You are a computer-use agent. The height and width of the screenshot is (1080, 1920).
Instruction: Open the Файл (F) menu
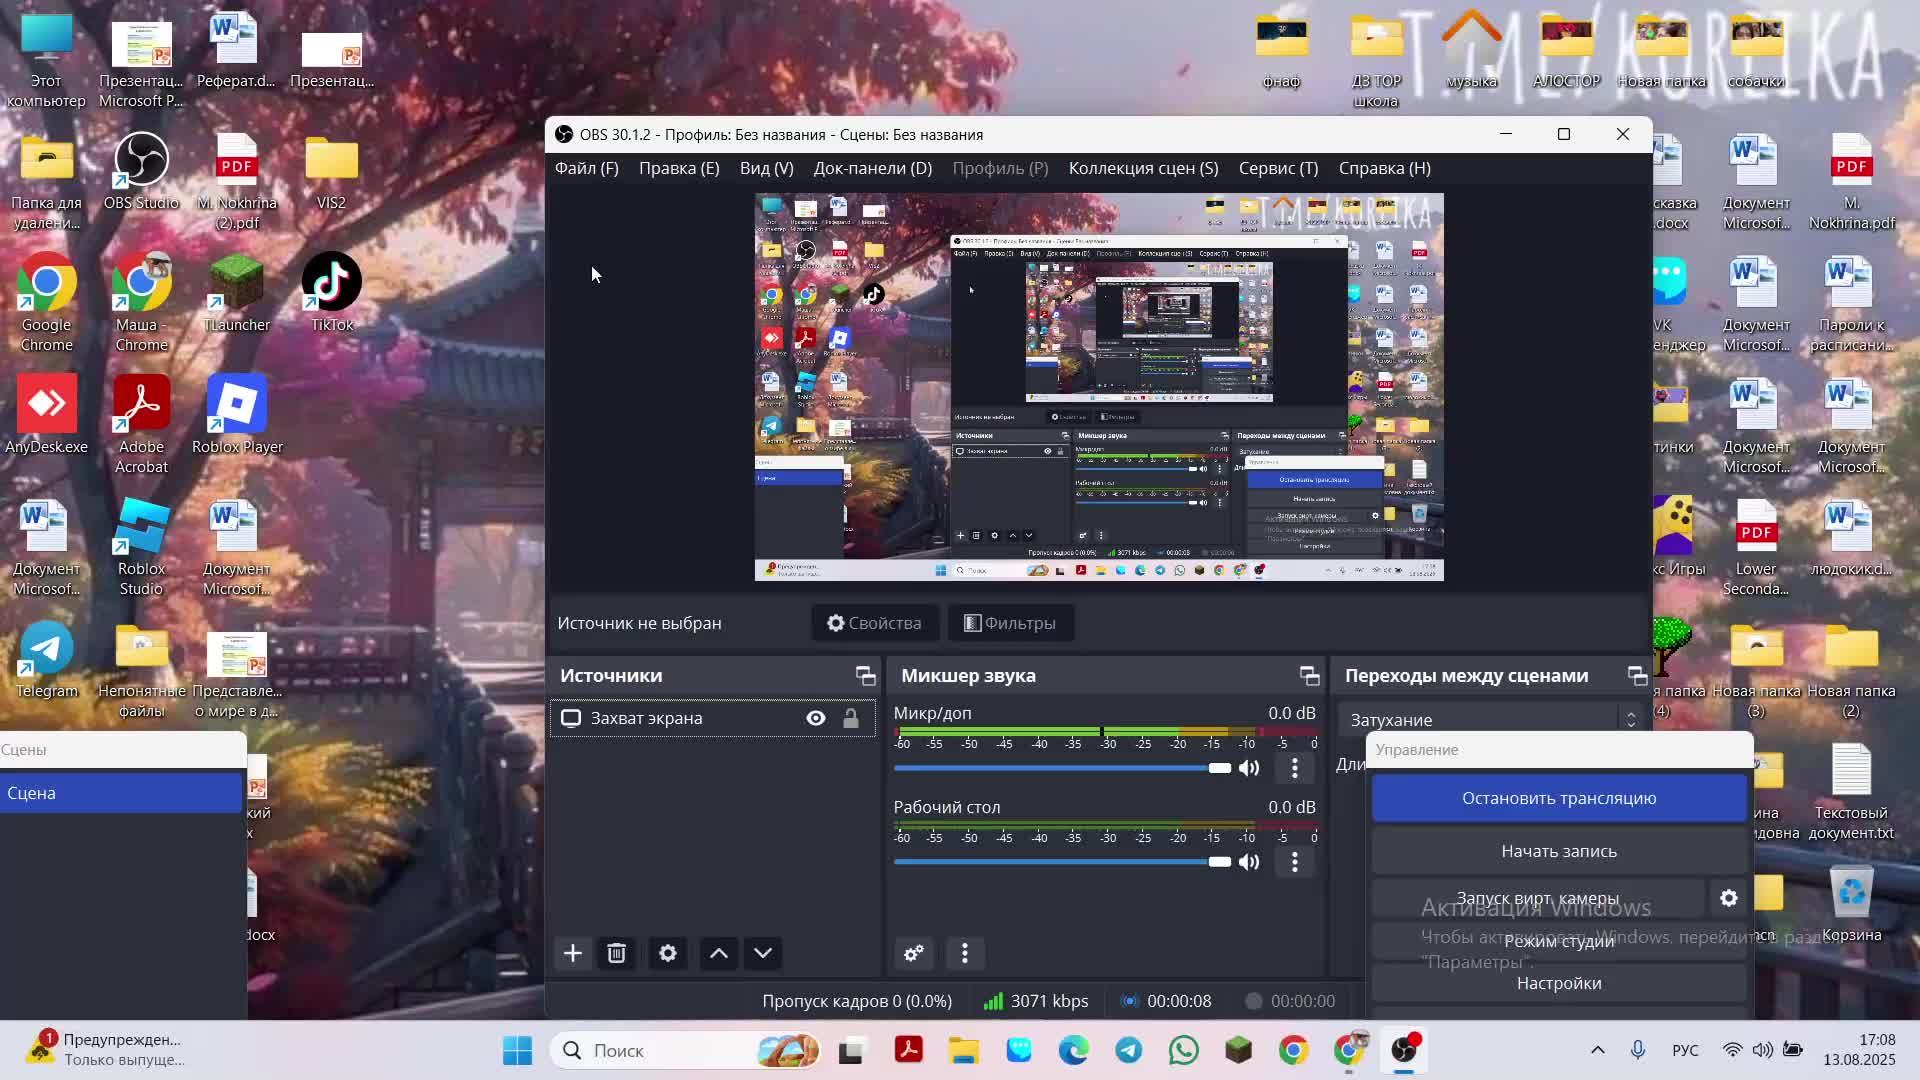click(586, 168)
